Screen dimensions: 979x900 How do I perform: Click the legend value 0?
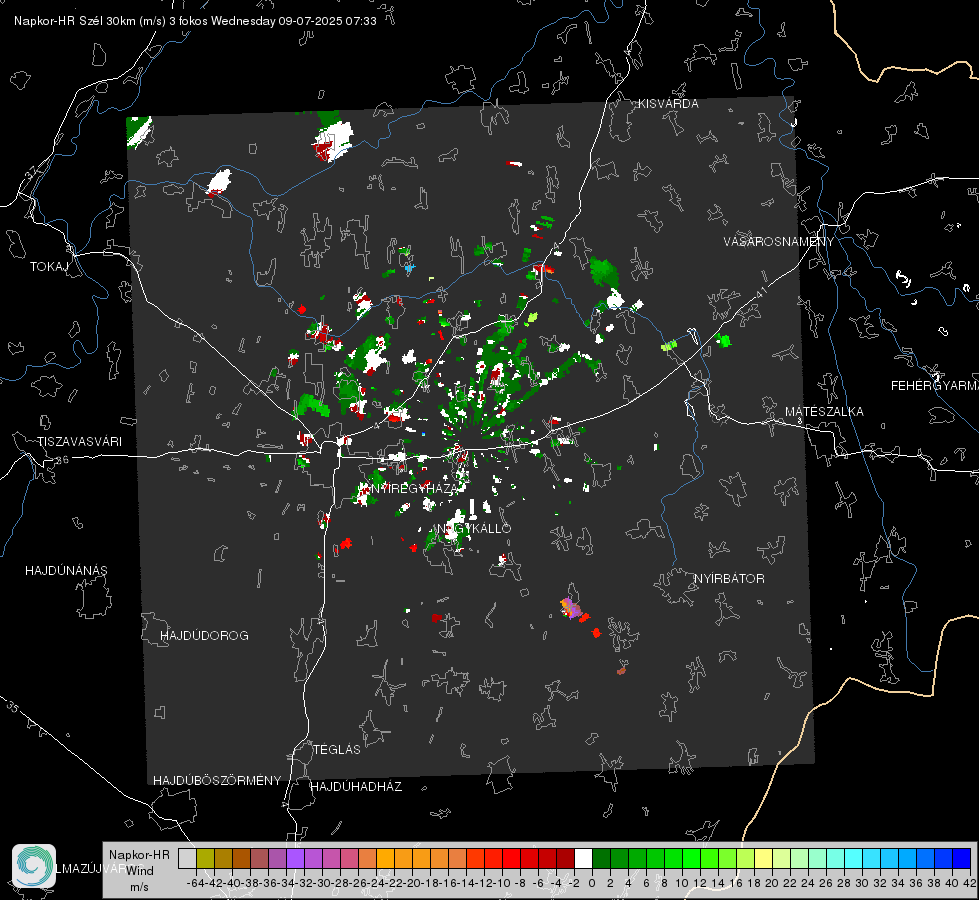592,883
